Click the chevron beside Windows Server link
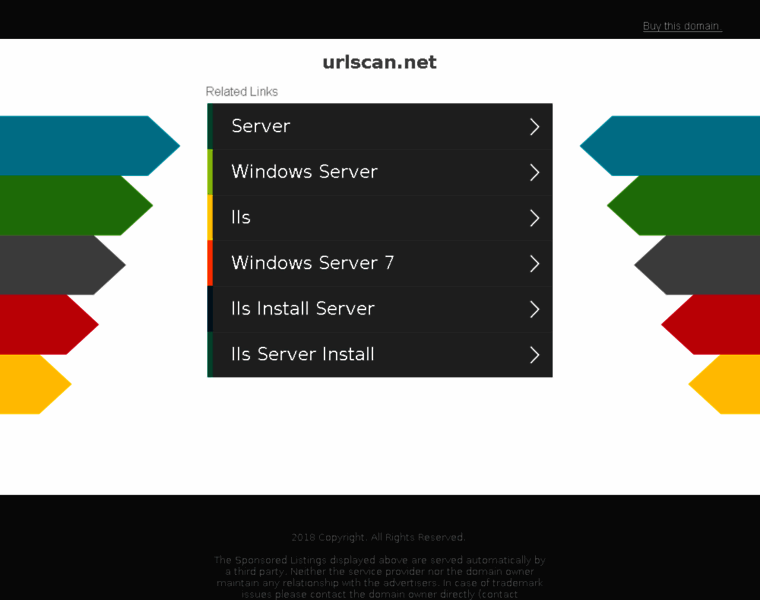 point(534,172)
